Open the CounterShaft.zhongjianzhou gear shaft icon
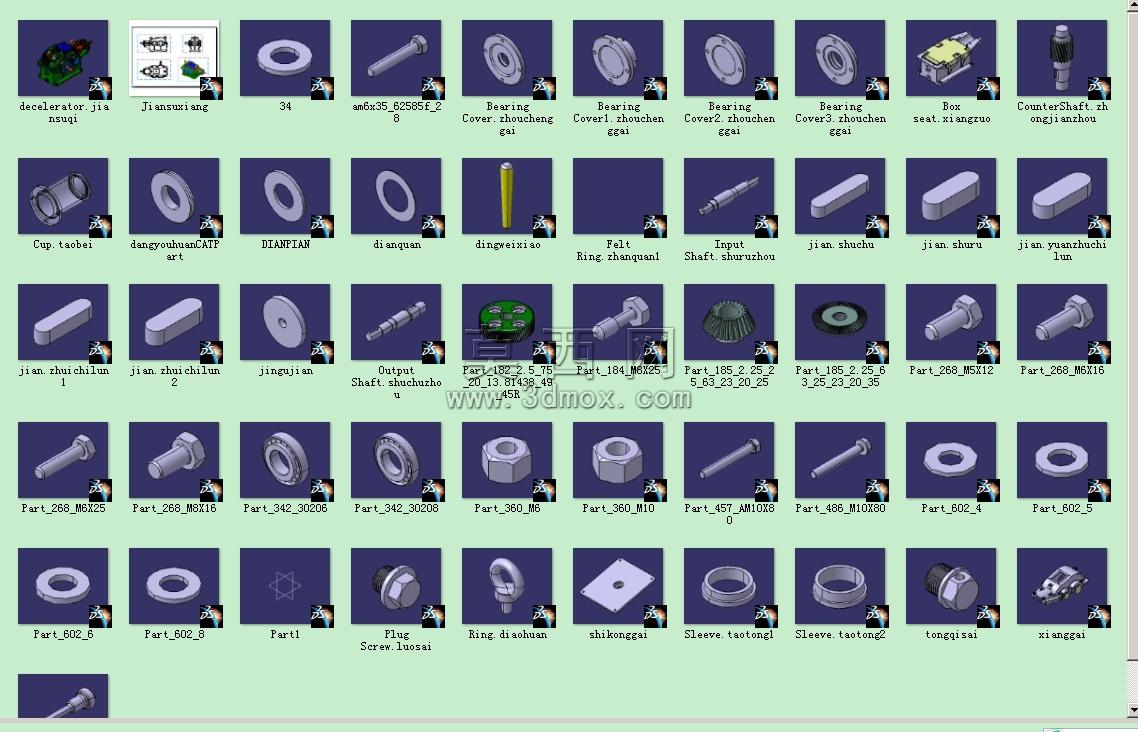 [1063, 58]
